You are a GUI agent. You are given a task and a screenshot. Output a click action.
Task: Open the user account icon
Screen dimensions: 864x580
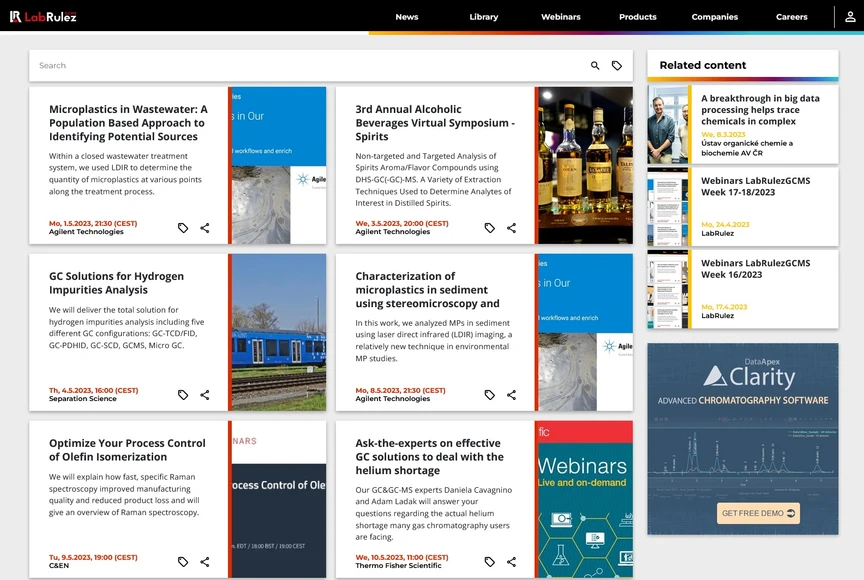pyautogui.click(x=850, y=17)
